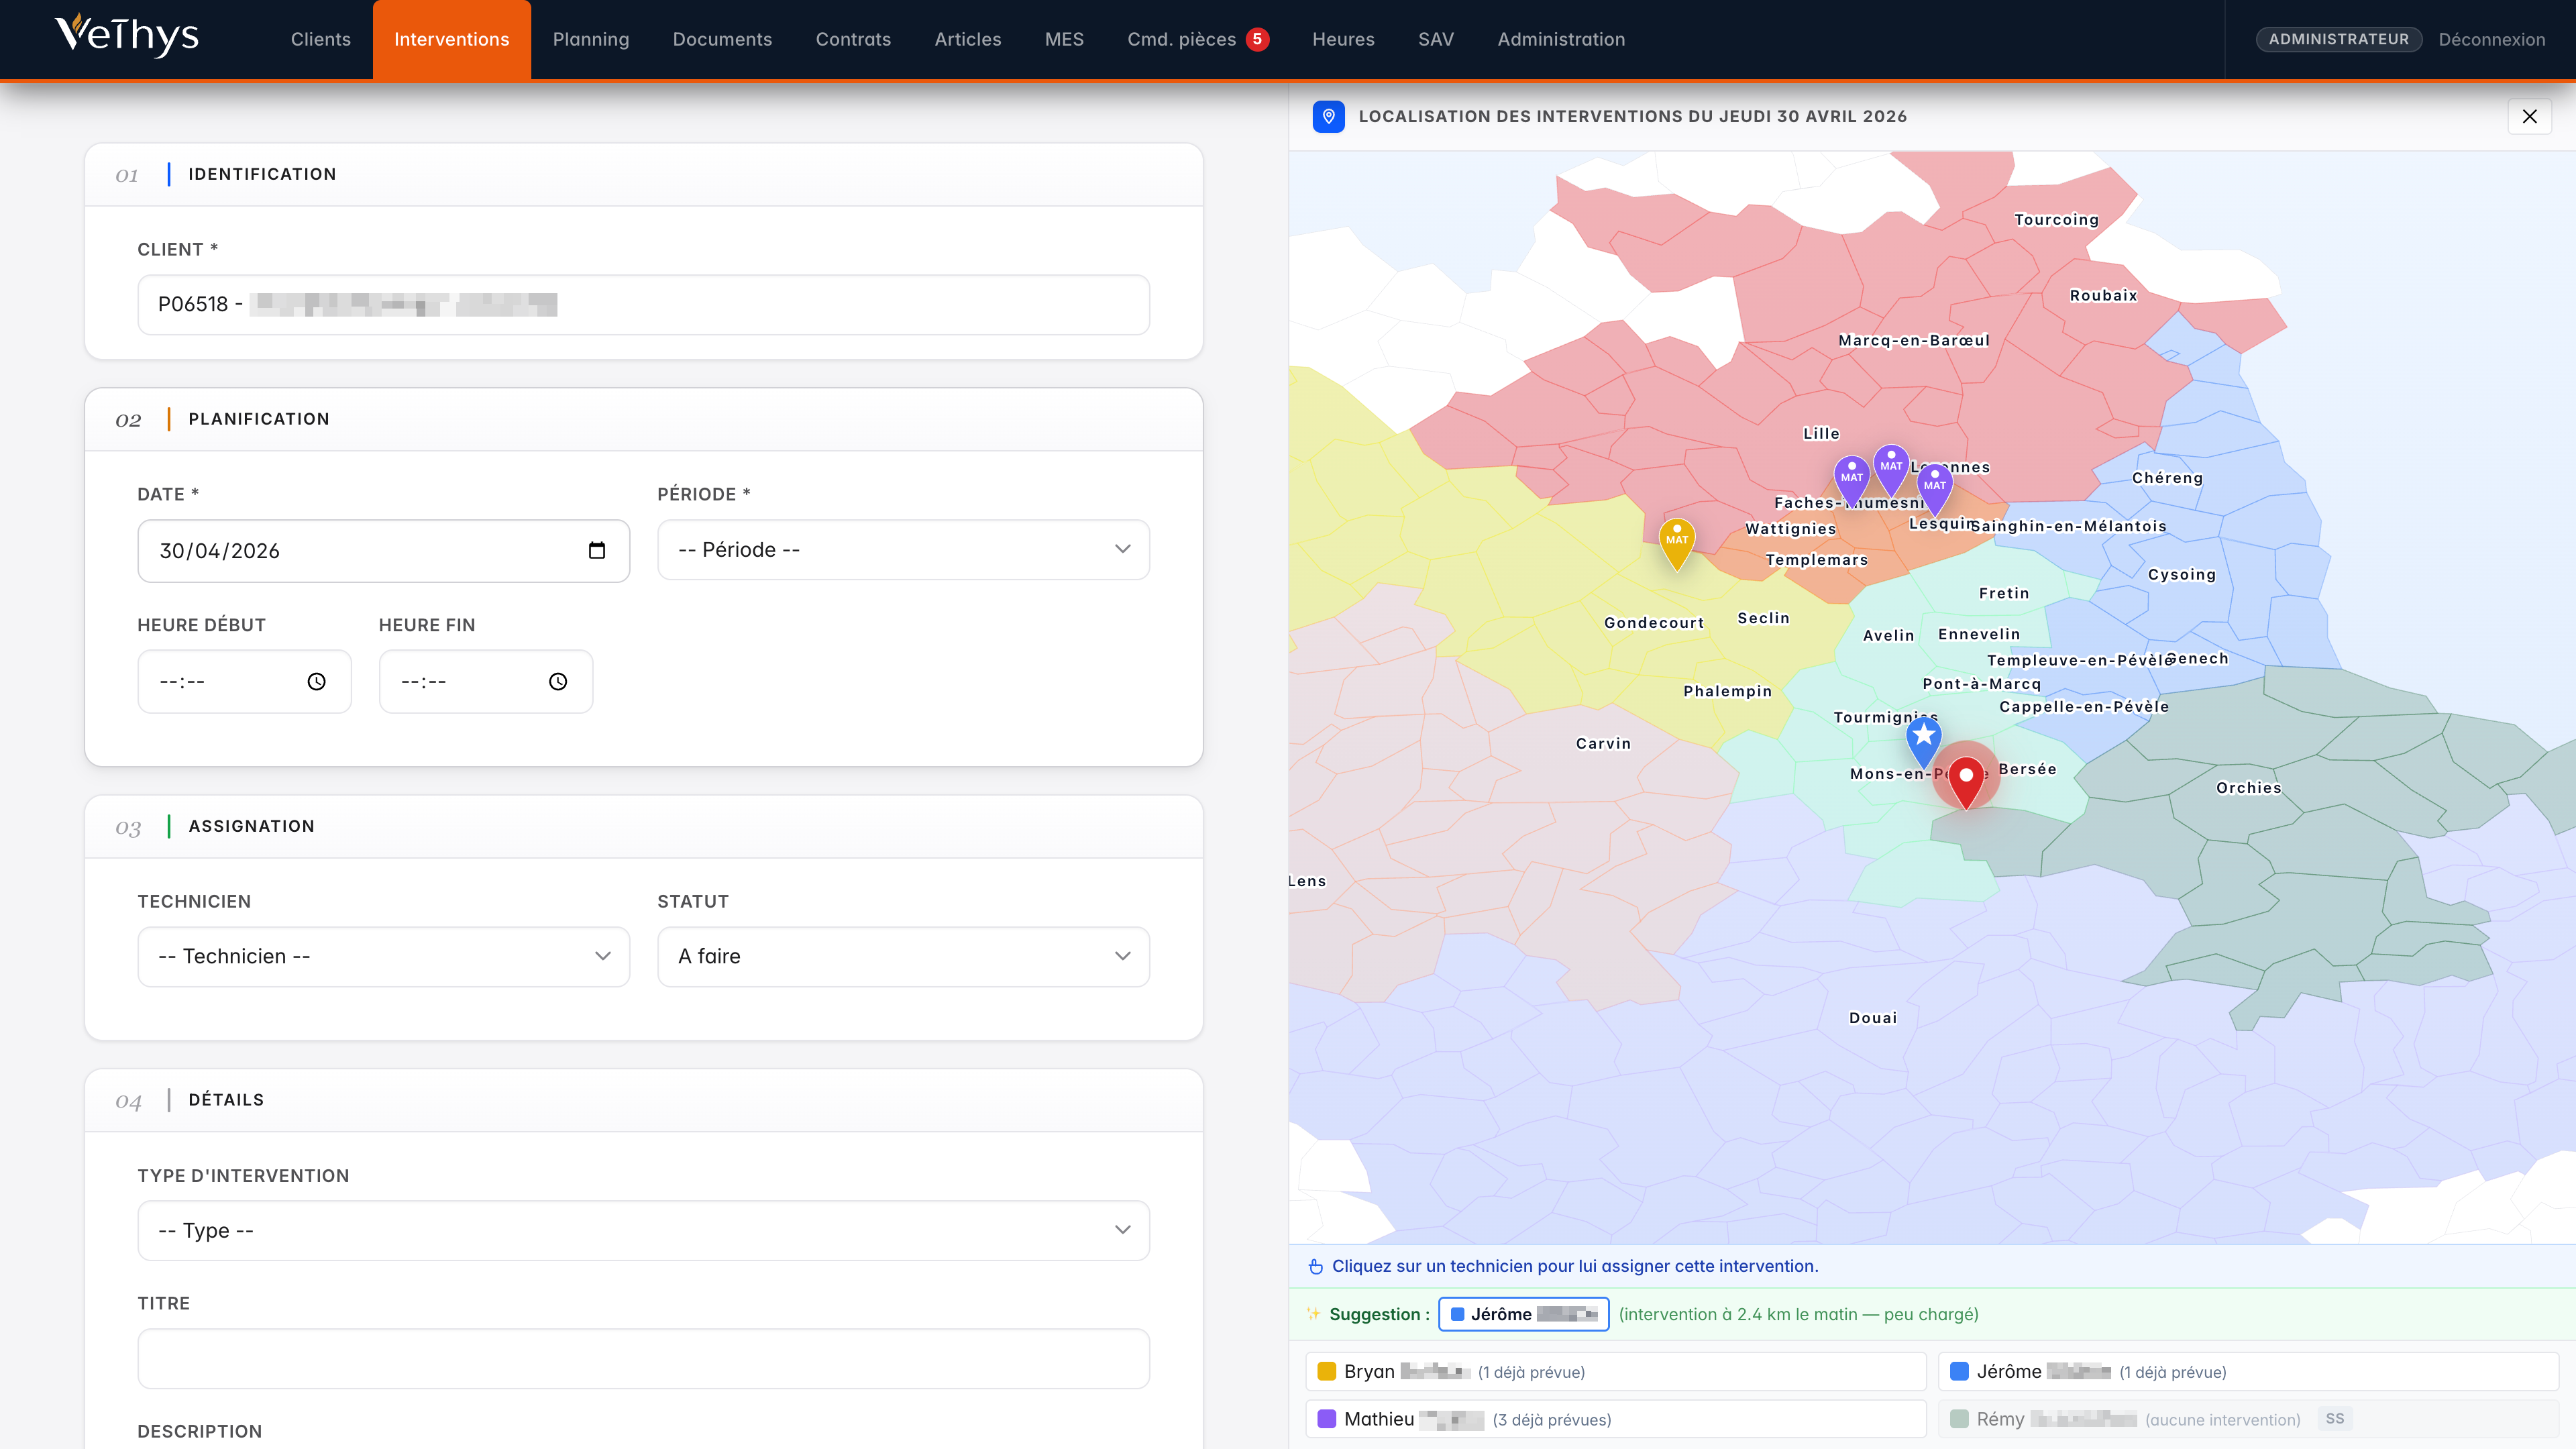Click the sparkle Suggestion icon
2576x1449 pixels.
[1314, 1314]
